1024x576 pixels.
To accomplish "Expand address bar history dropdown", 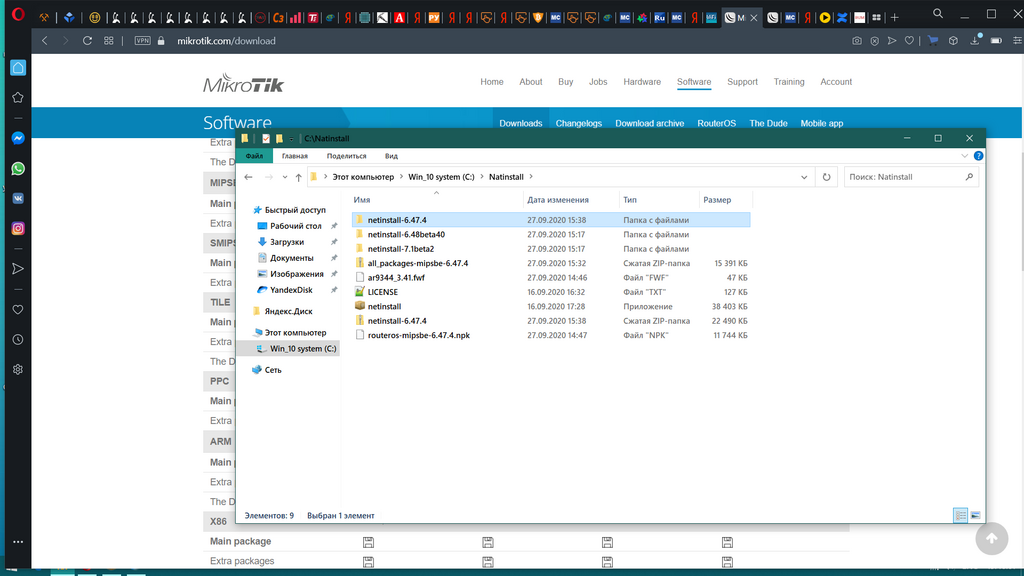I will click(804, 177).
